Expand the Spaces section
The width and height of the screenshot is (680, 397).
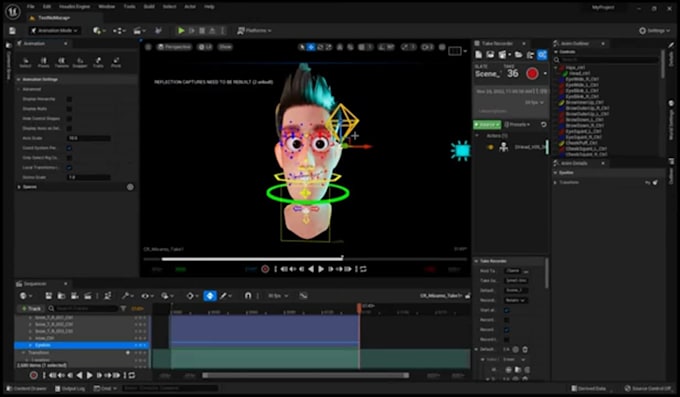coord(19,187)
